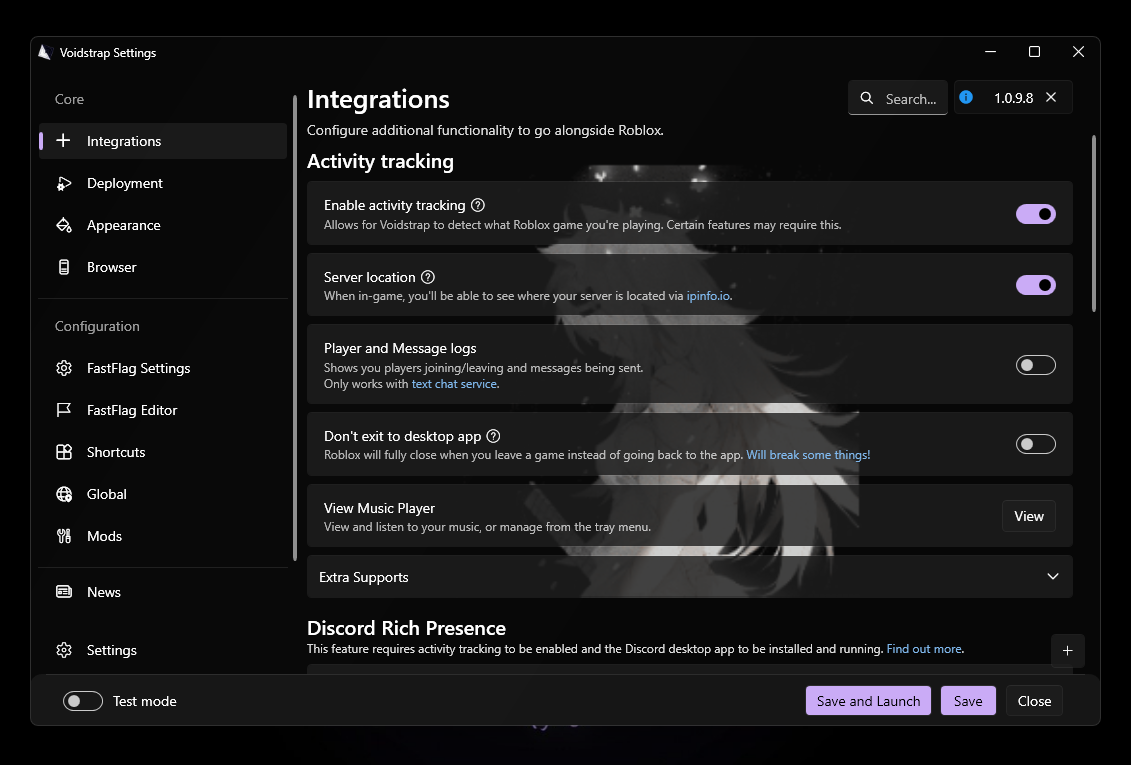Expand Discord Rich Presence with the plus control

click(x=1067, y=650)
